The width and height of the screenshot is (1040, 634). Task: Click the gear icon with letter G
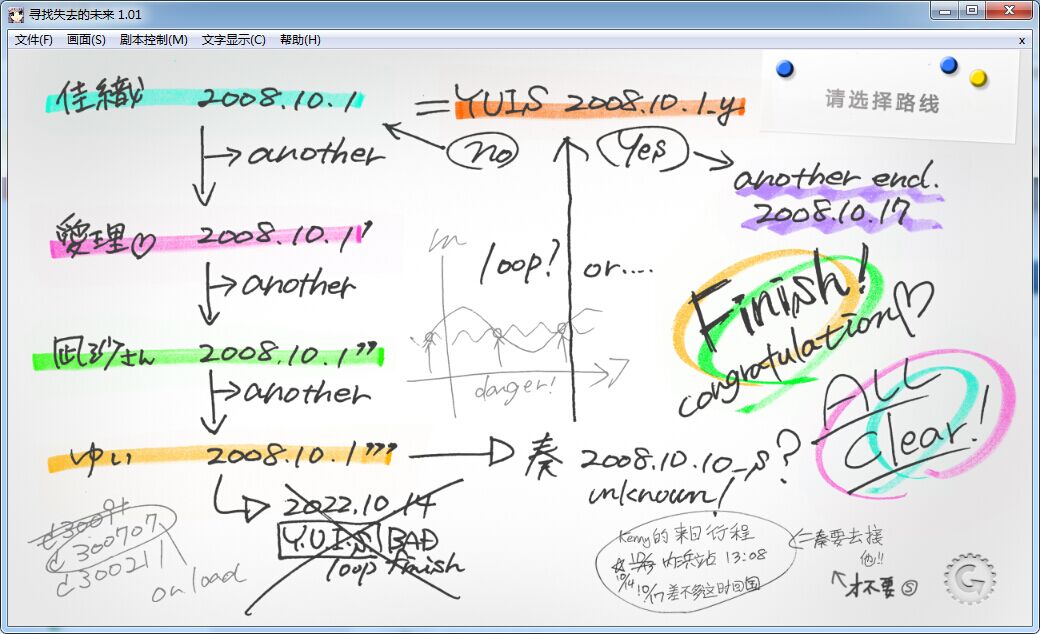[x=970, y=581]
